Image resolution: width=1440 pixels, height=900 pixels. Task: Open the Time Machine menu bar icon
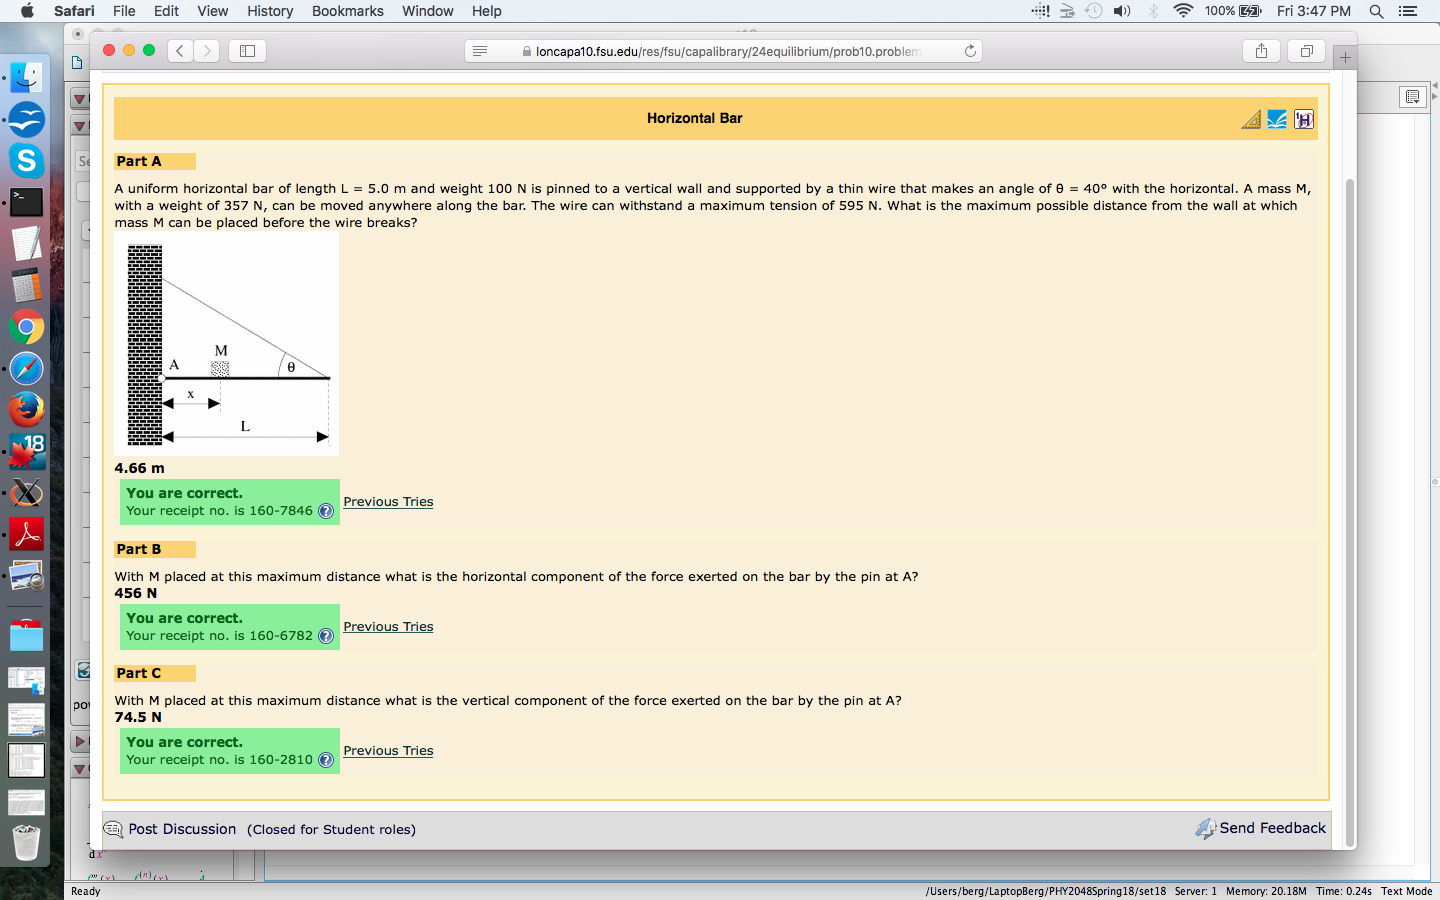1094,11
